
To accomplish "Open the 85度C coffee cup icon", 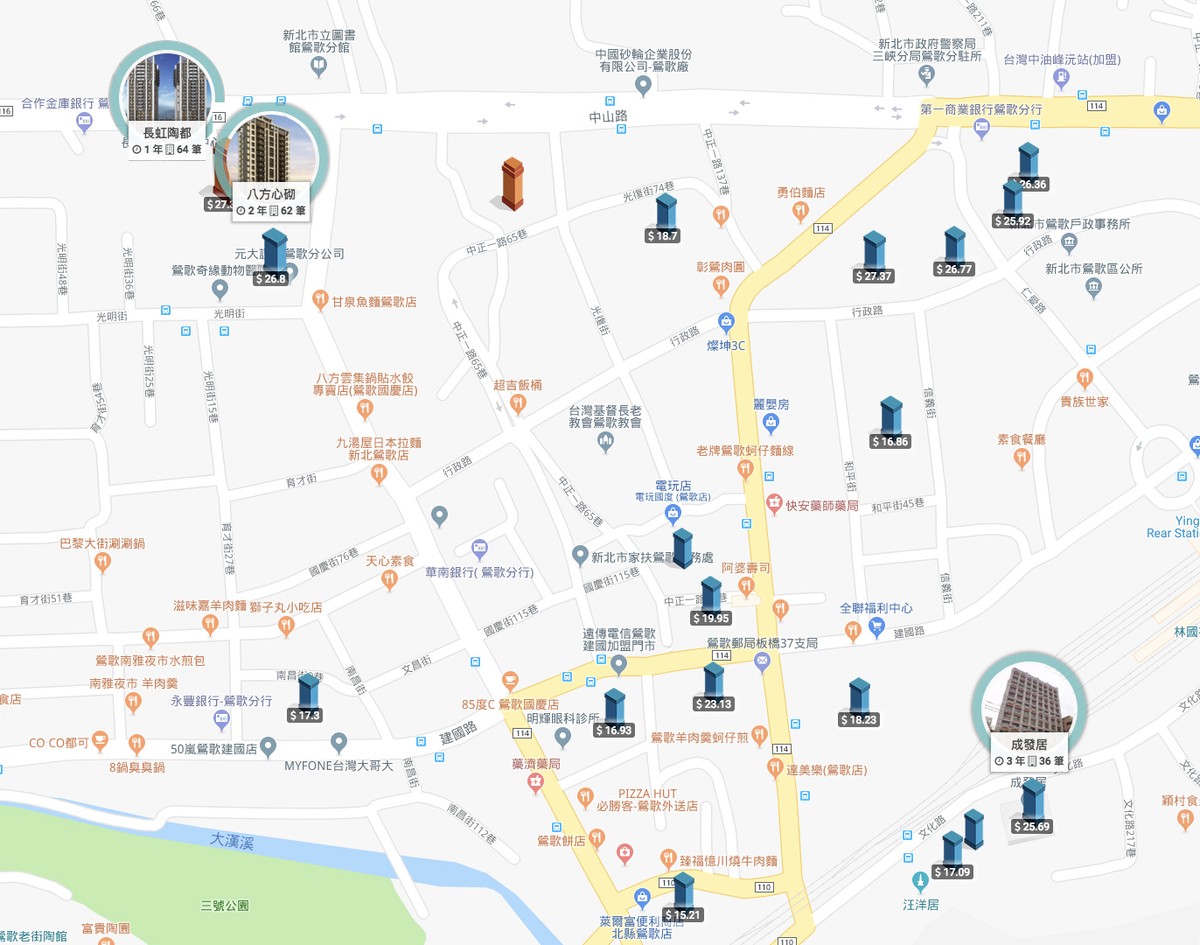I will click(510, 680).
